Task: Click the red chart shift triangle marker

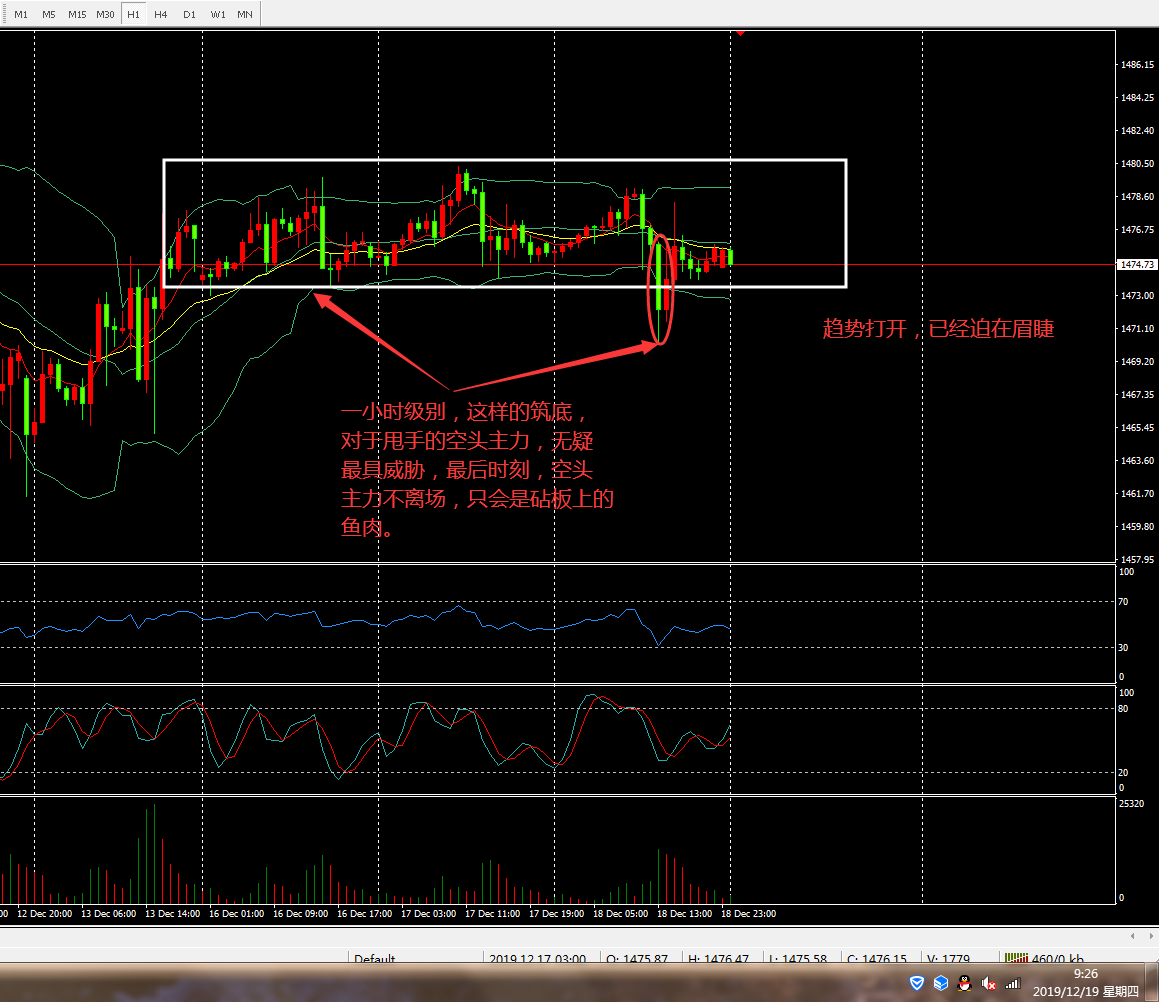Action: point(740,32)
